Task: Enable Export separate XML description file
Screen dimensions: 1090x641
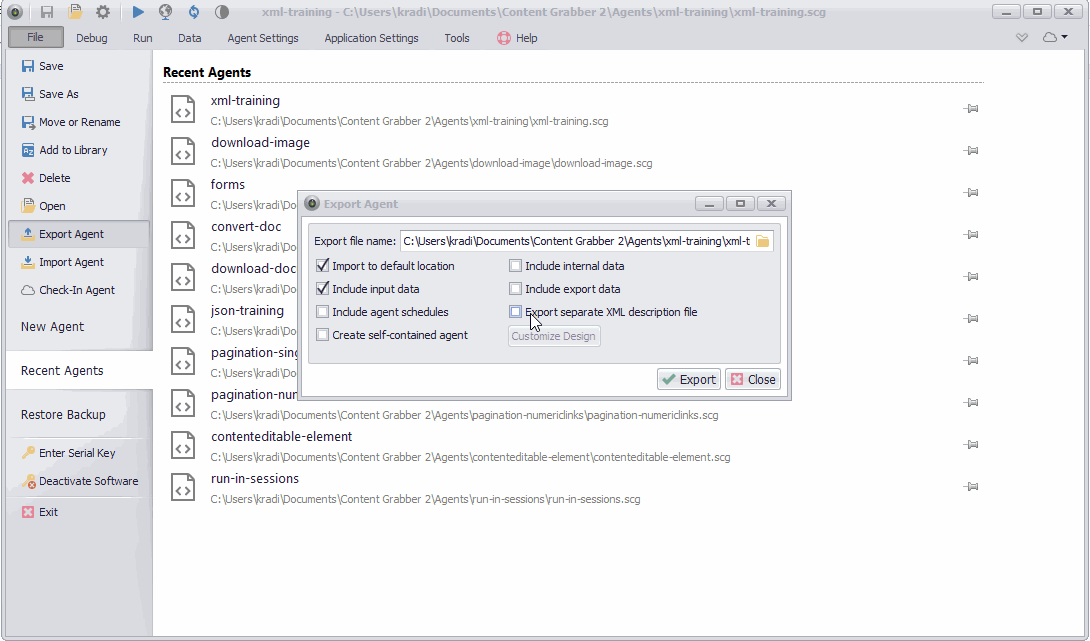Action: pos(516,312)
